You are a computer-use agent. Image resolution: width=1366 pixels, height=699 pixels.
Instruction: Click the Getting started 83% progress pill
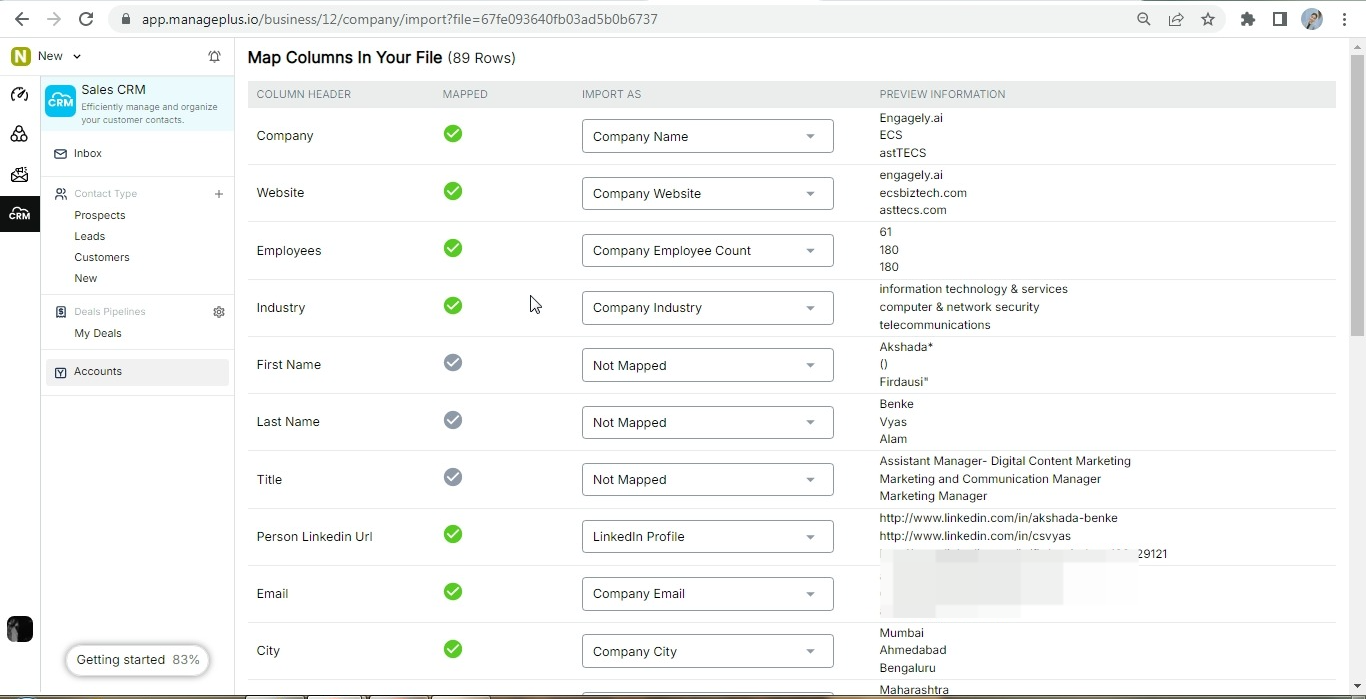[137, 660]
